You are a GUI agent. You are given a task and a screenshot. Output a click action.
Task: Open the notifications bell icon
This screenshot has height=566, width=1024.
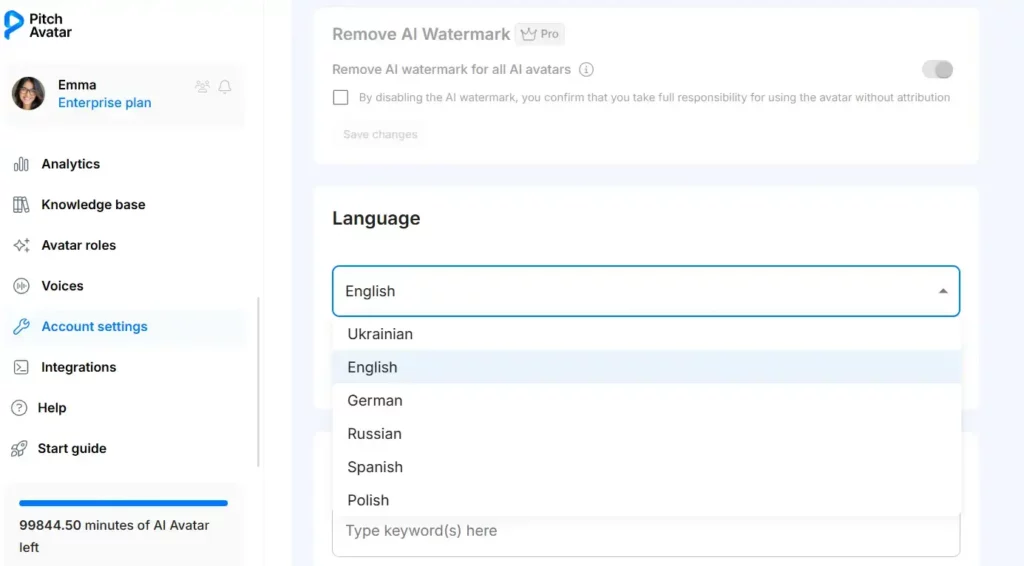(x=225, y=87)
